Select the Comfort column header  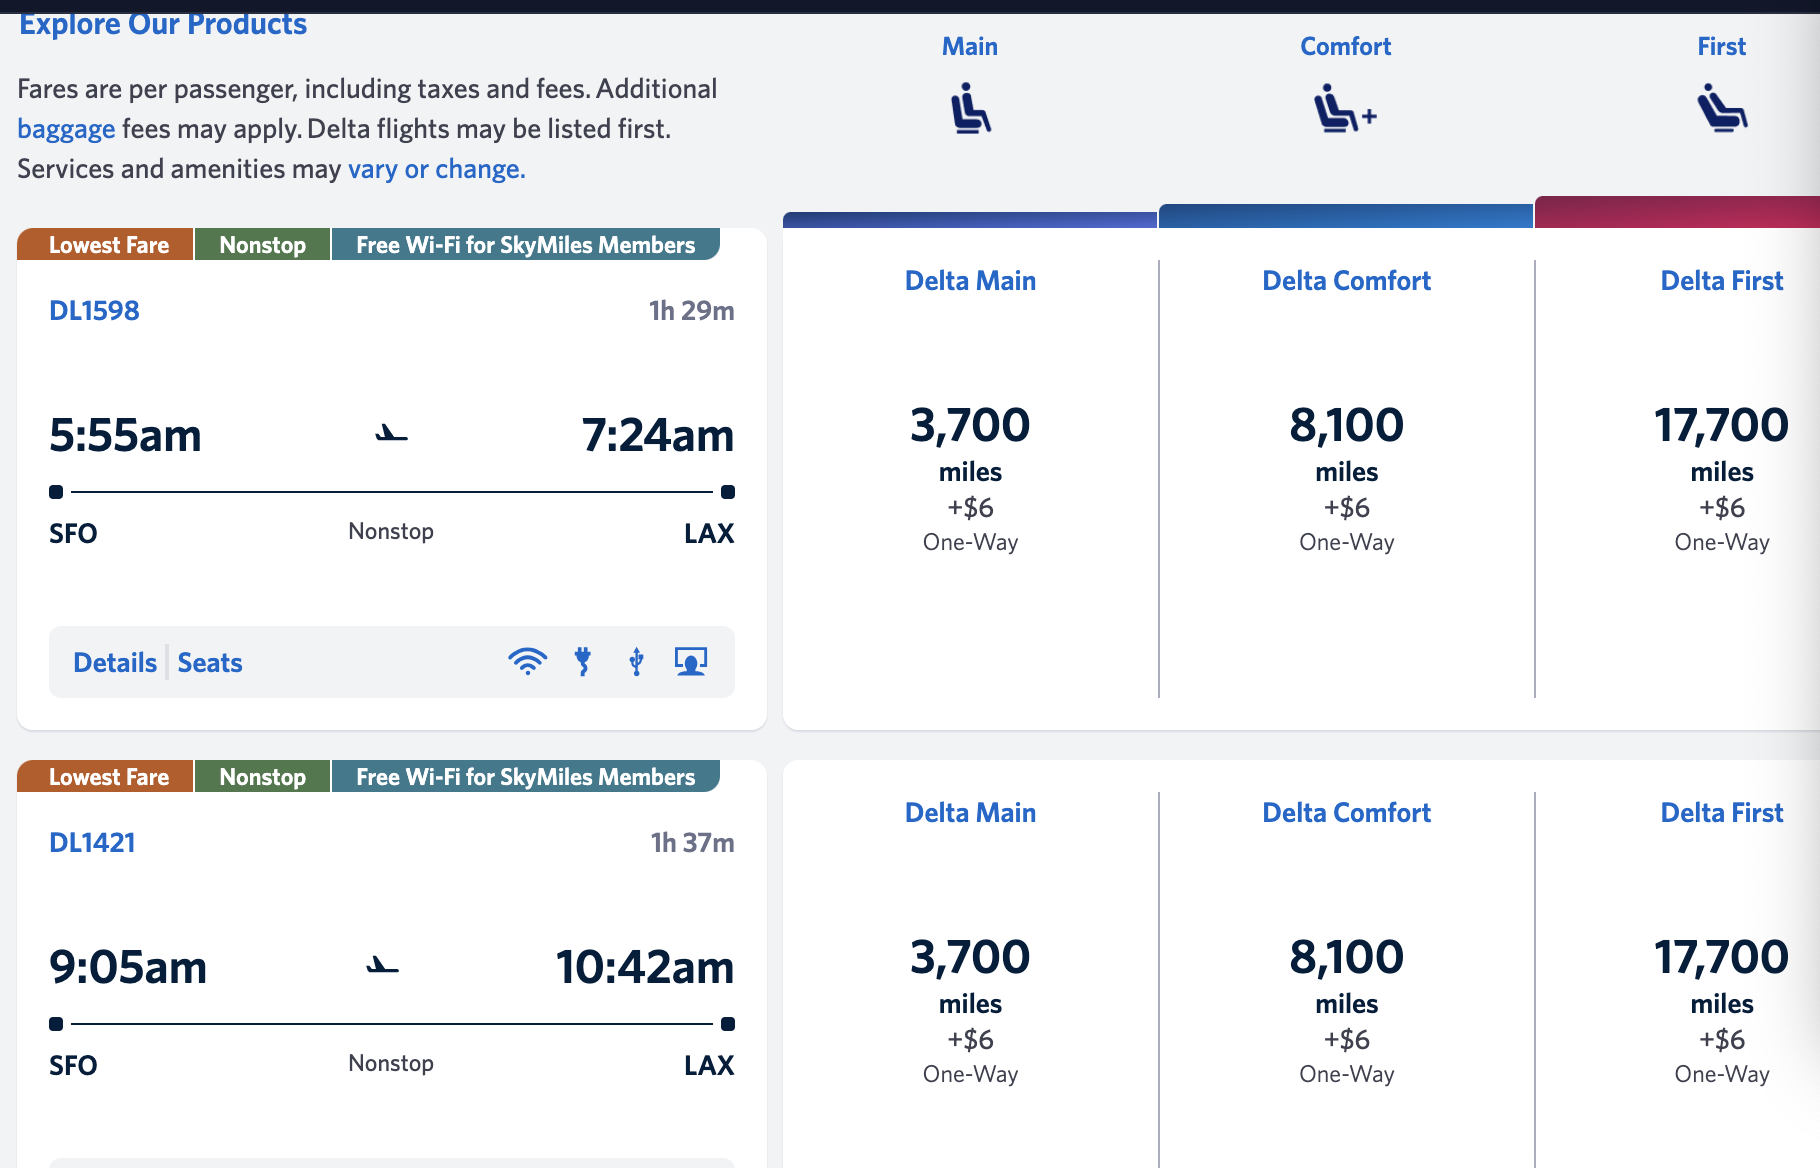[x=1345, y=47]
